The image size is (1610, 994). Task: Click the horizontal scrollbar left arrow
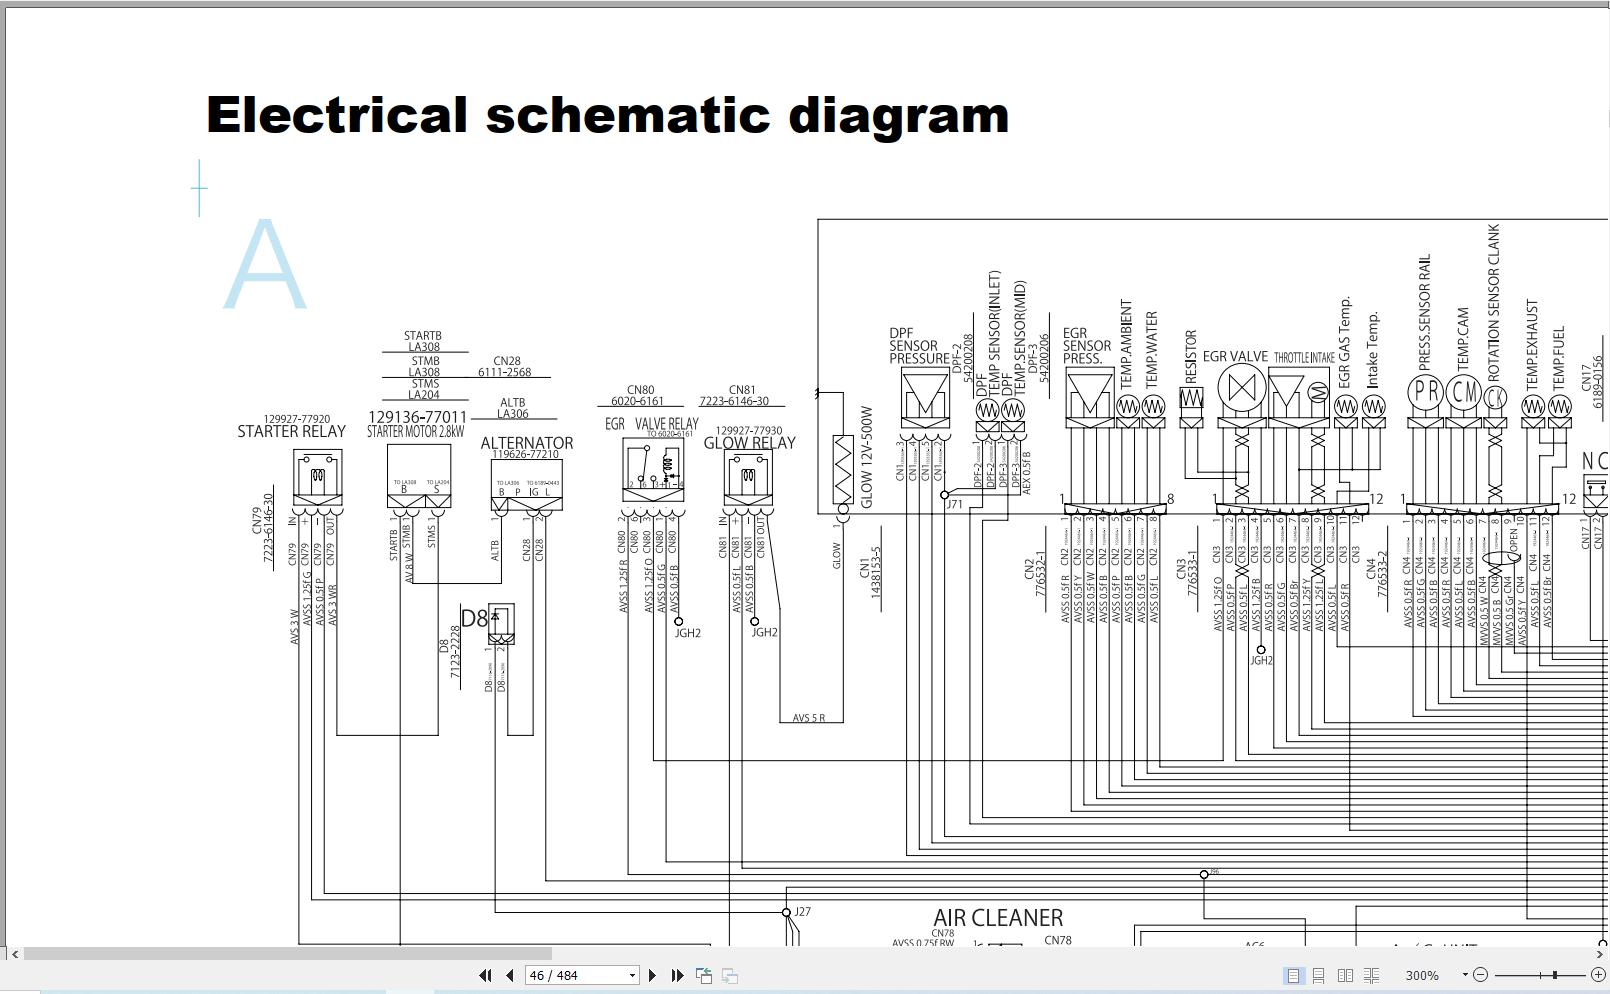[14, 954]
